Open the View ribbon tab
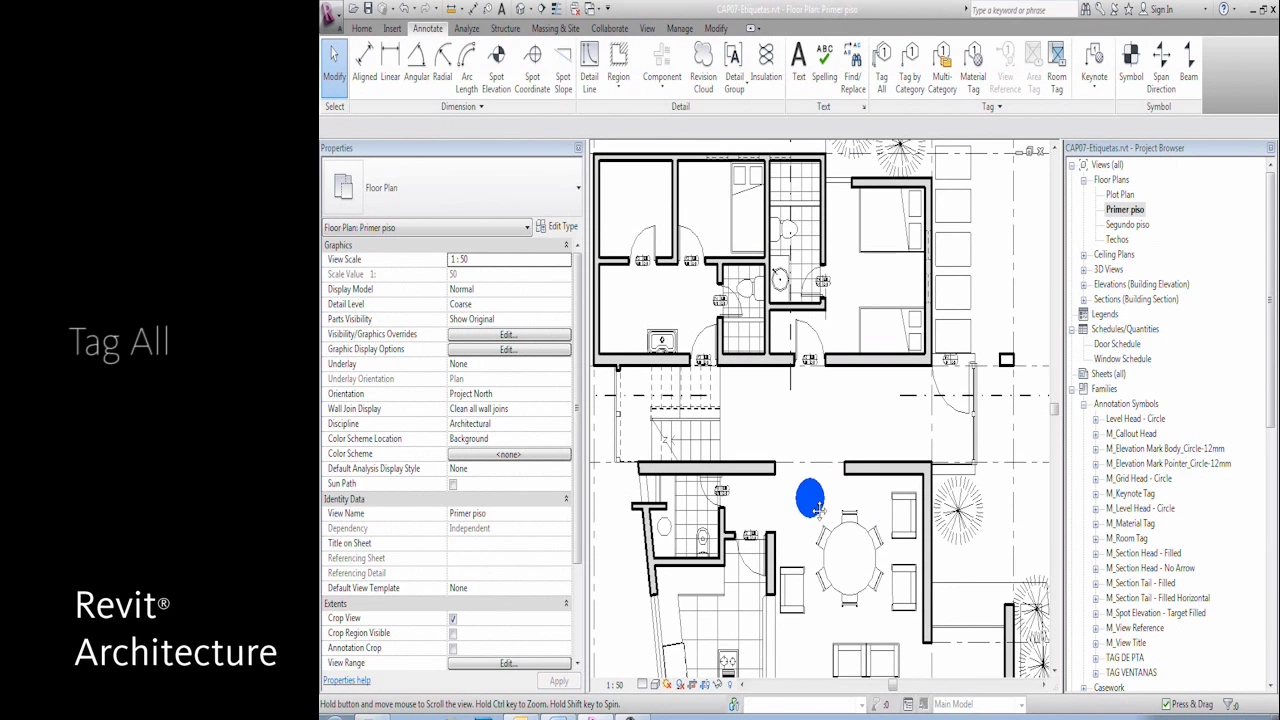 click(647, 29)
